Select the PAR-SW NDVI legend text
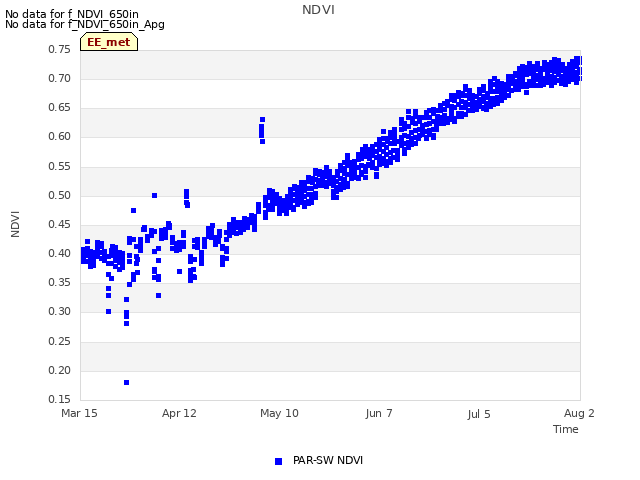This screenshot has width=640, height=480. tap(328, 460)
